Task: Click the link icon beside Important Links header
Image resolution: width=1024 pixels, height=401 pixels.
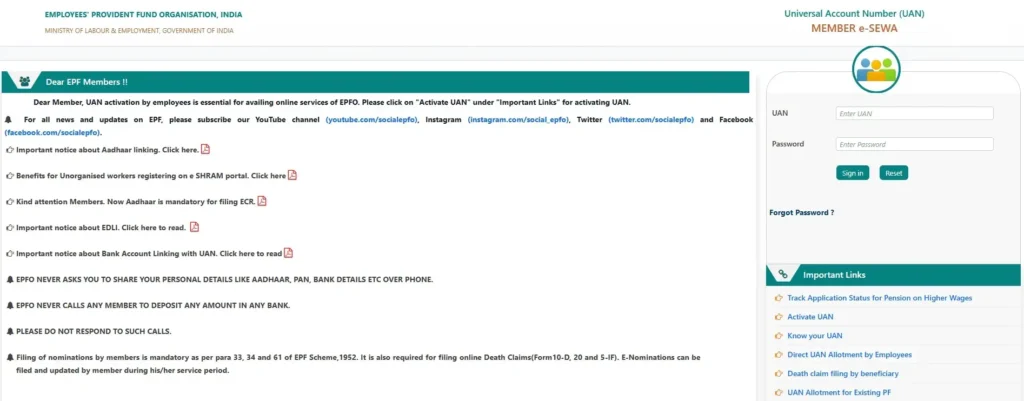Action: (782, 274)
